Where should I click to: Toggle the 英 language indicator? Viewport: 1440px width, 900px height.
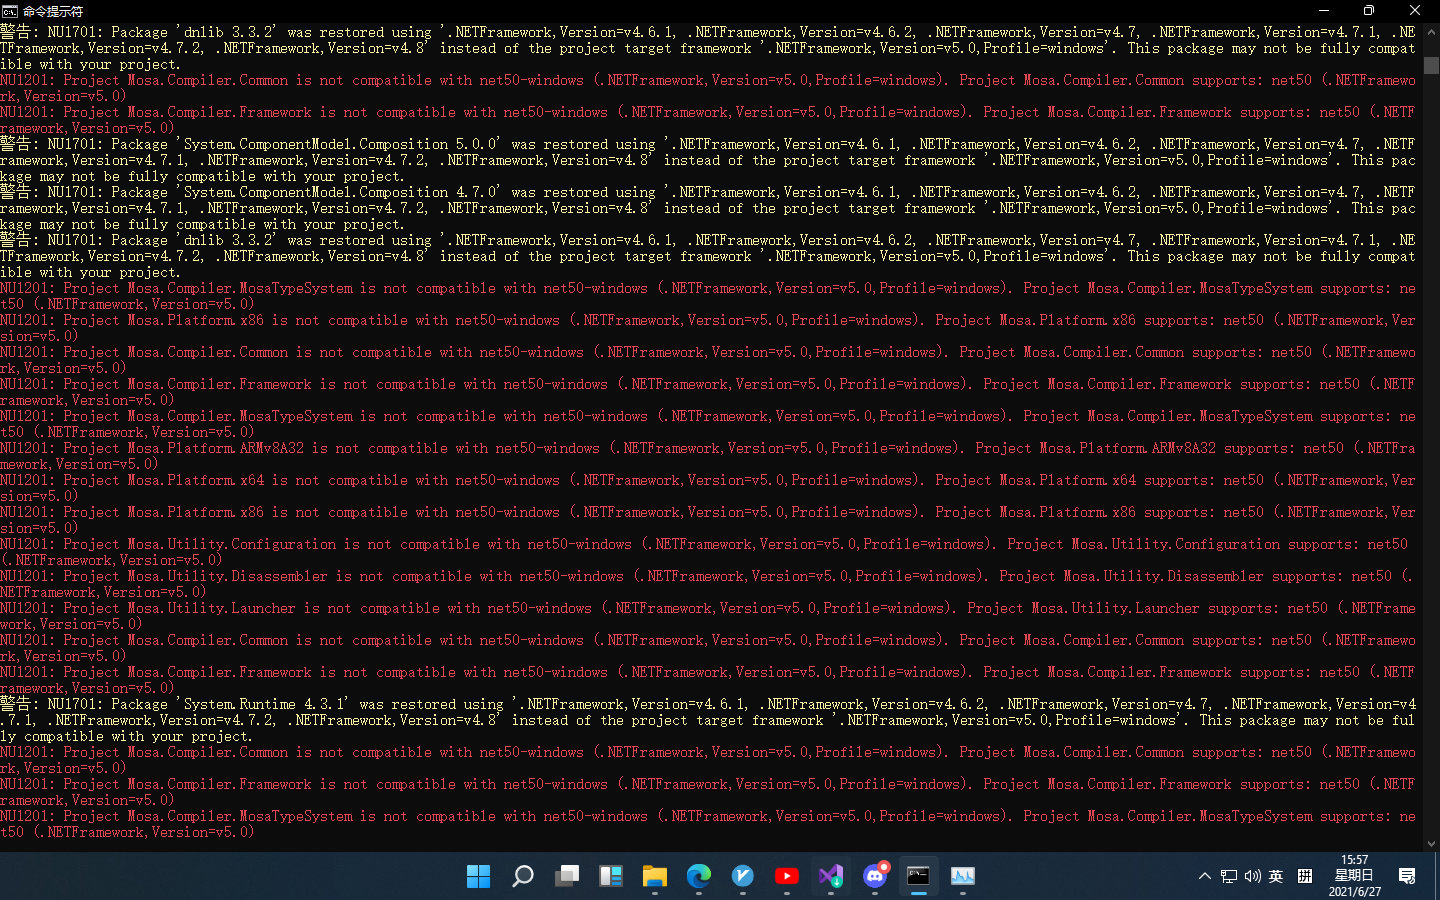click(1276, 876)
